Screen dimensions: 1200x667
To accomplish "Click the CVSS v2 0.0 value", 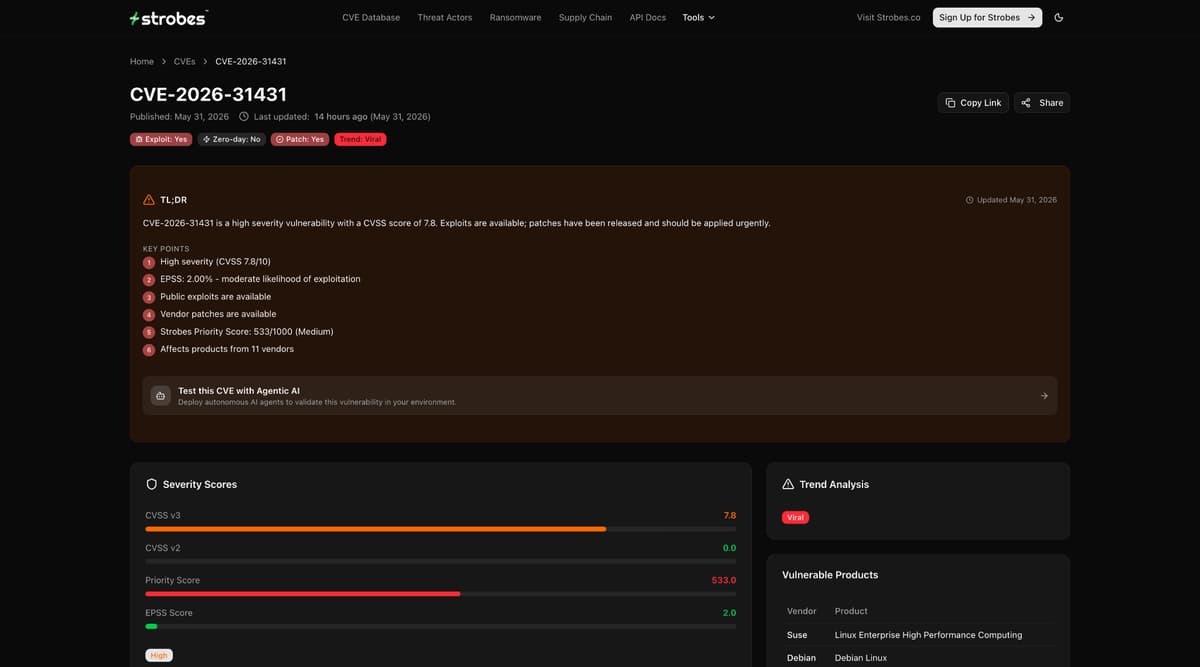I will 730,548.
